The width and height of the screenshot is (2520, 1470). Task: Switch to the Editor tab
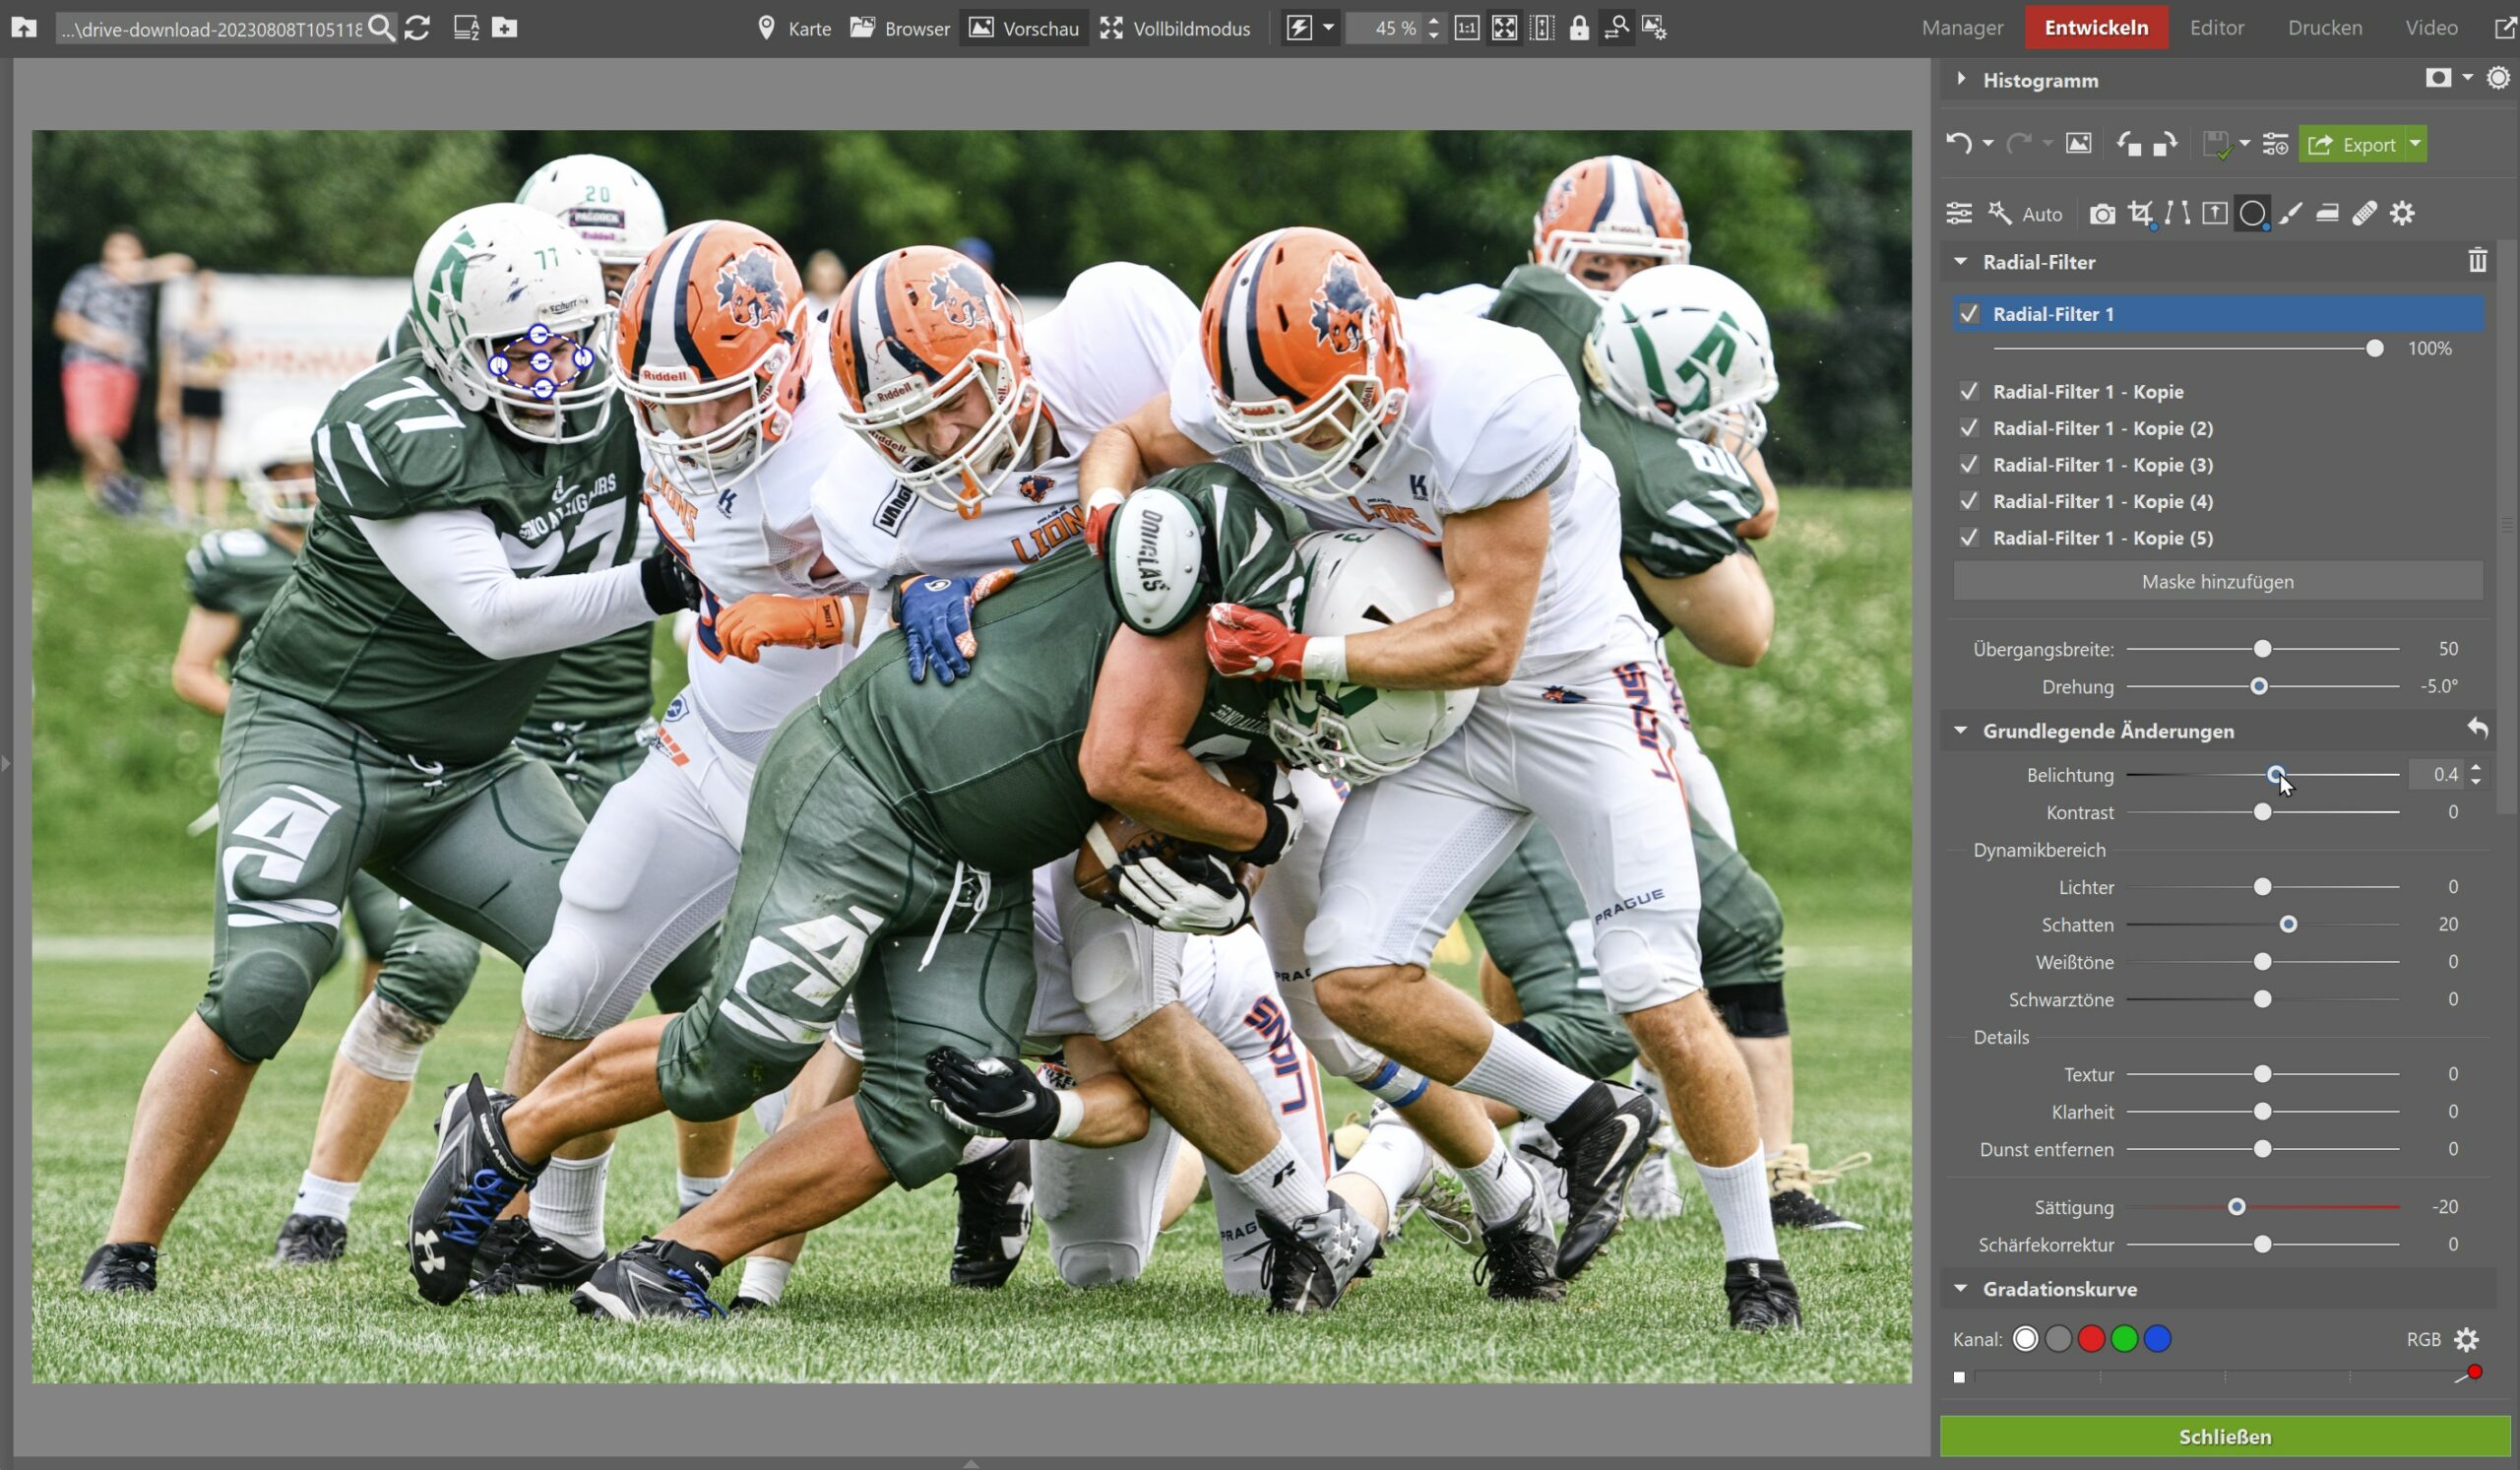[2216, 27]
